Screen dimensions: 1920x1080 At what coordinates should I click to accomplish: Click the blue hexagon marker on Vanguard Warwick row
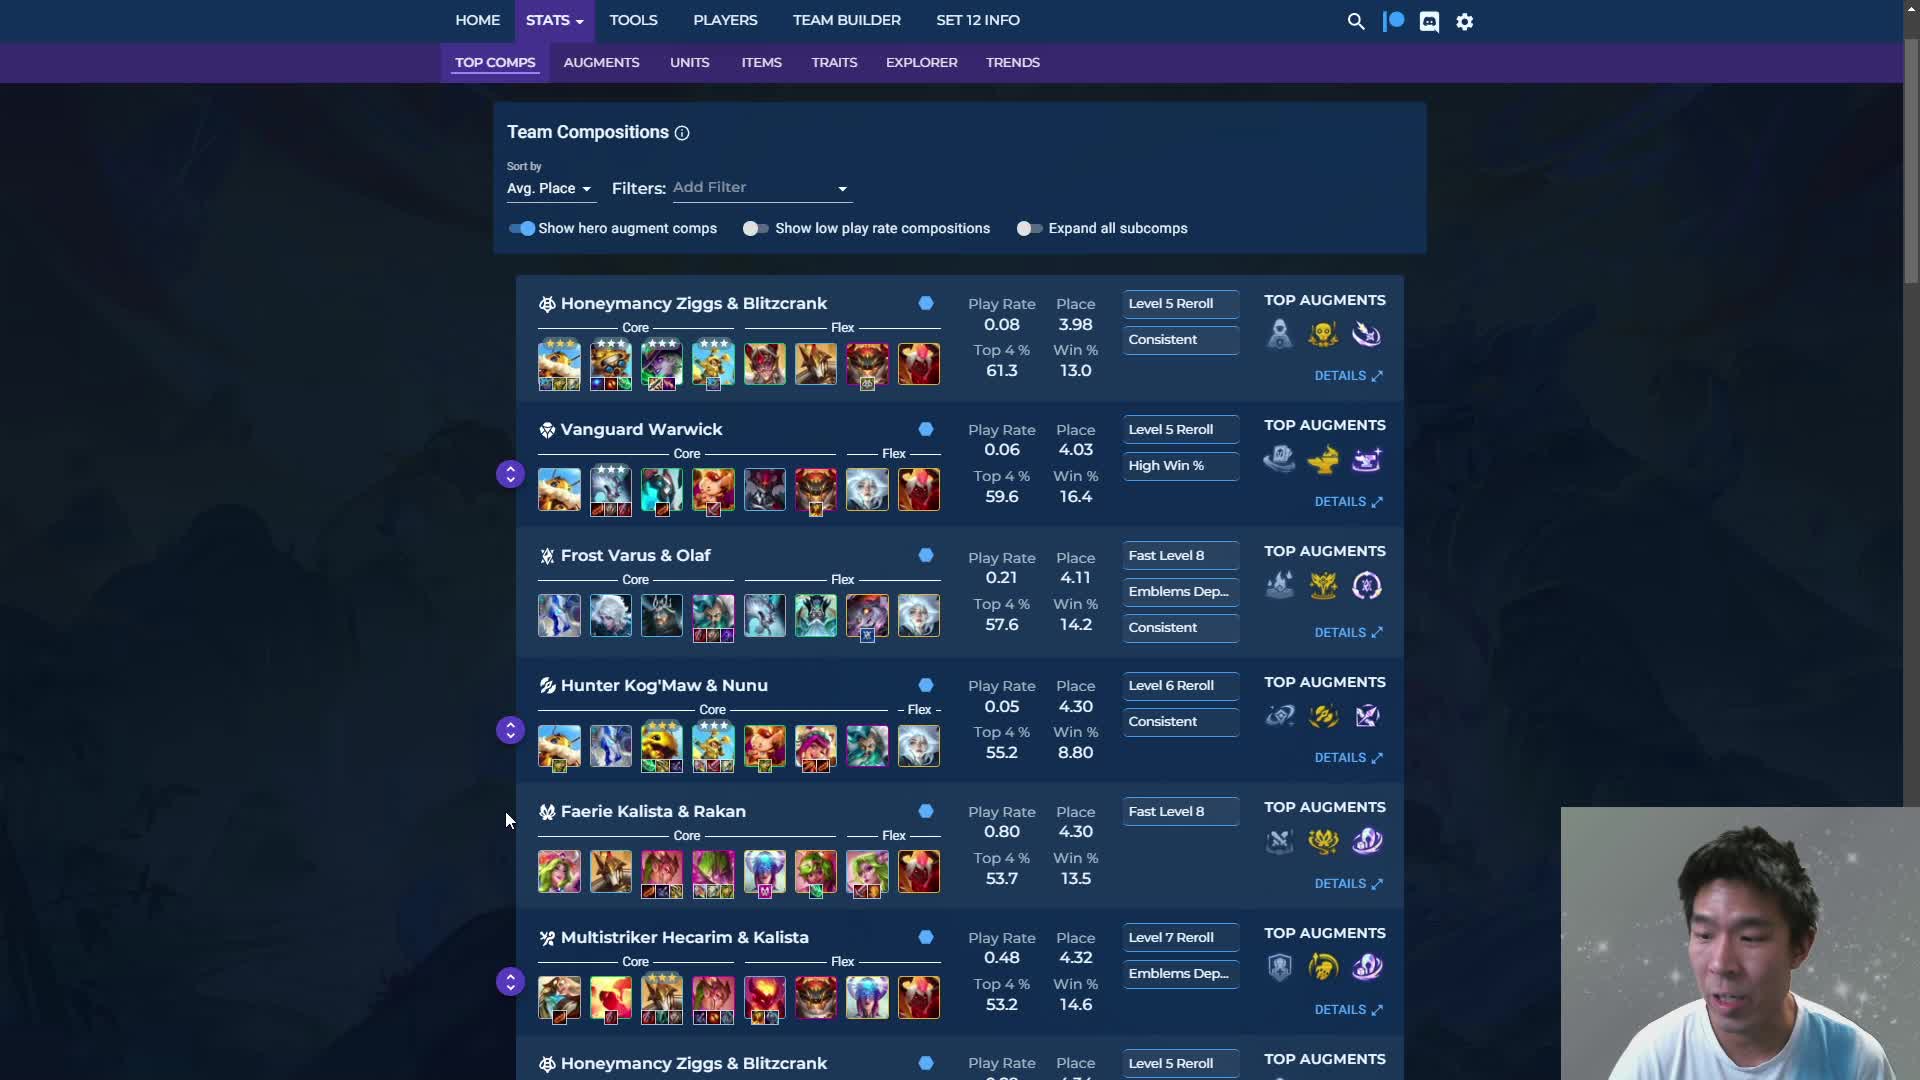coord(926,429)
